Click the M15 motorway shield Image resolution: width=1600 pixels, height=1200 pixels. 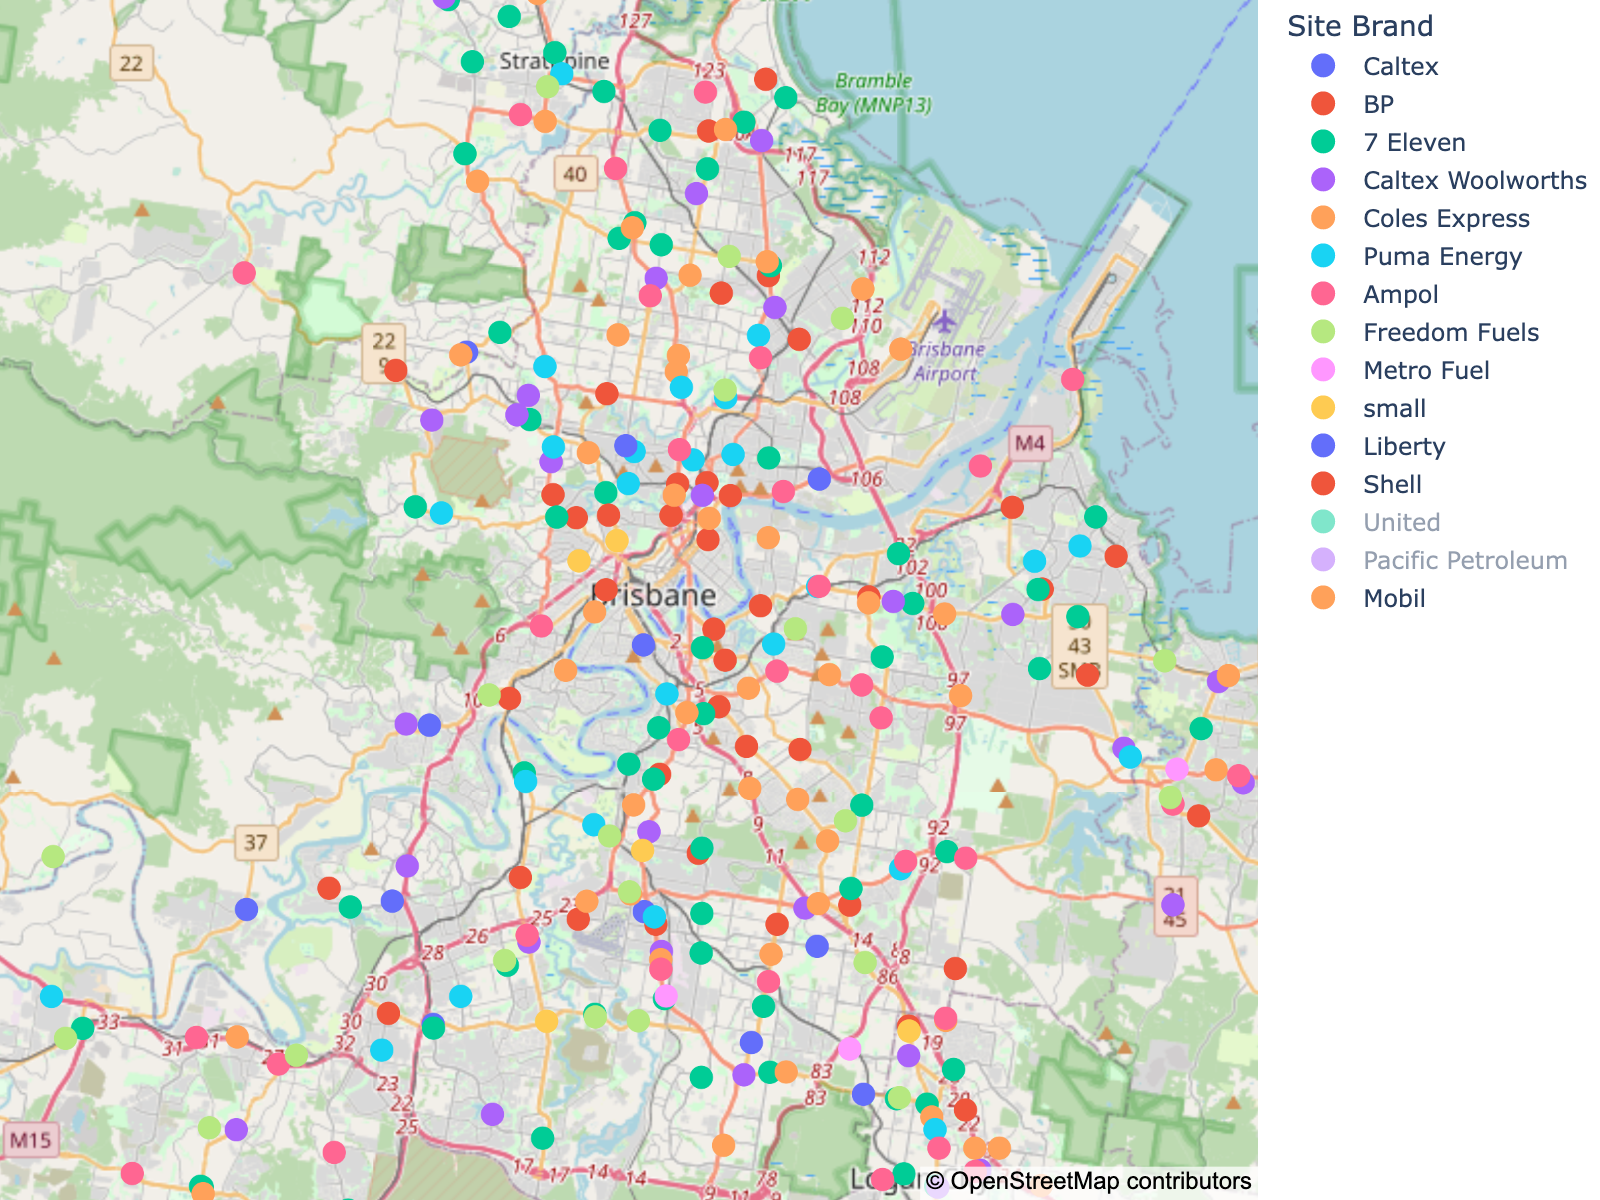tap(30, 1139)
